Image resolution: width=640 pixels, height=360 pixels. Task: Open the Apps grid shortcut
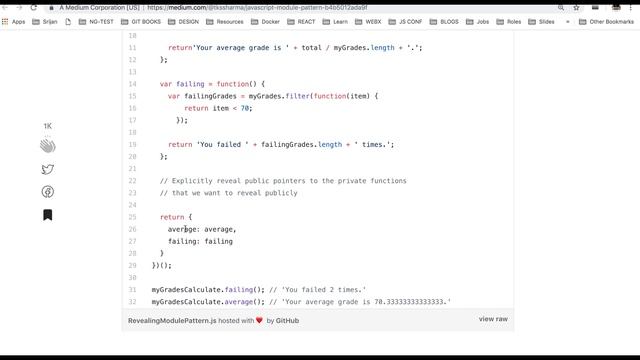click(13, 22)
